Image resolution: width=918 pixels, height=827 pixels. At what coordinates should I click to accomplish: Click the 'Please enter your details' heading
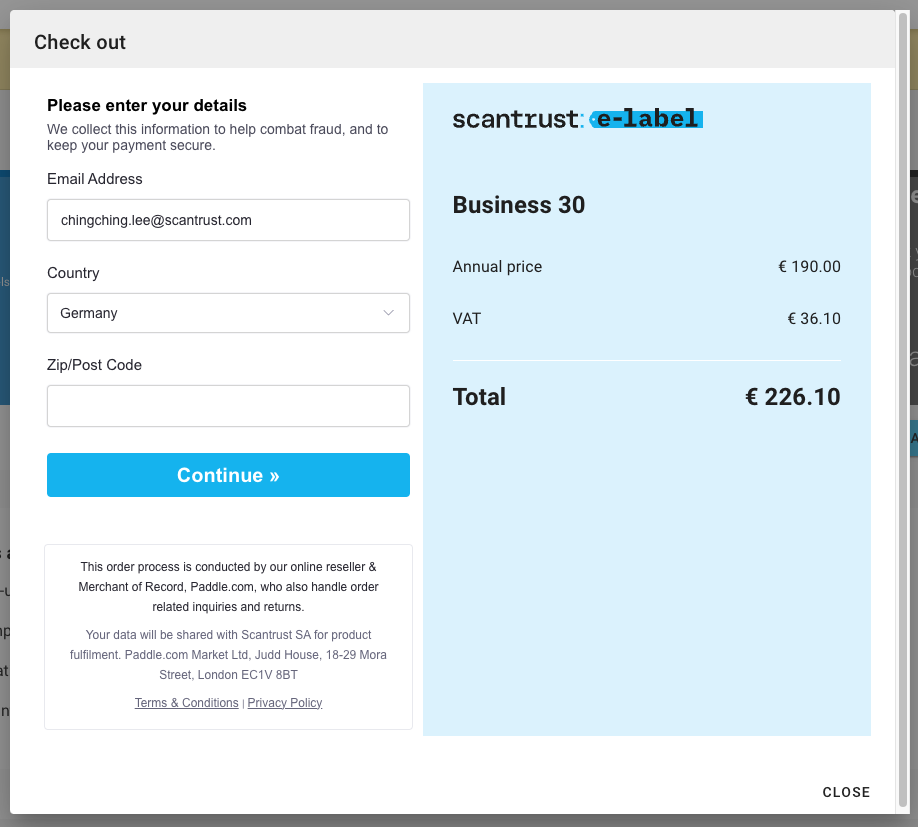[147, 105]
